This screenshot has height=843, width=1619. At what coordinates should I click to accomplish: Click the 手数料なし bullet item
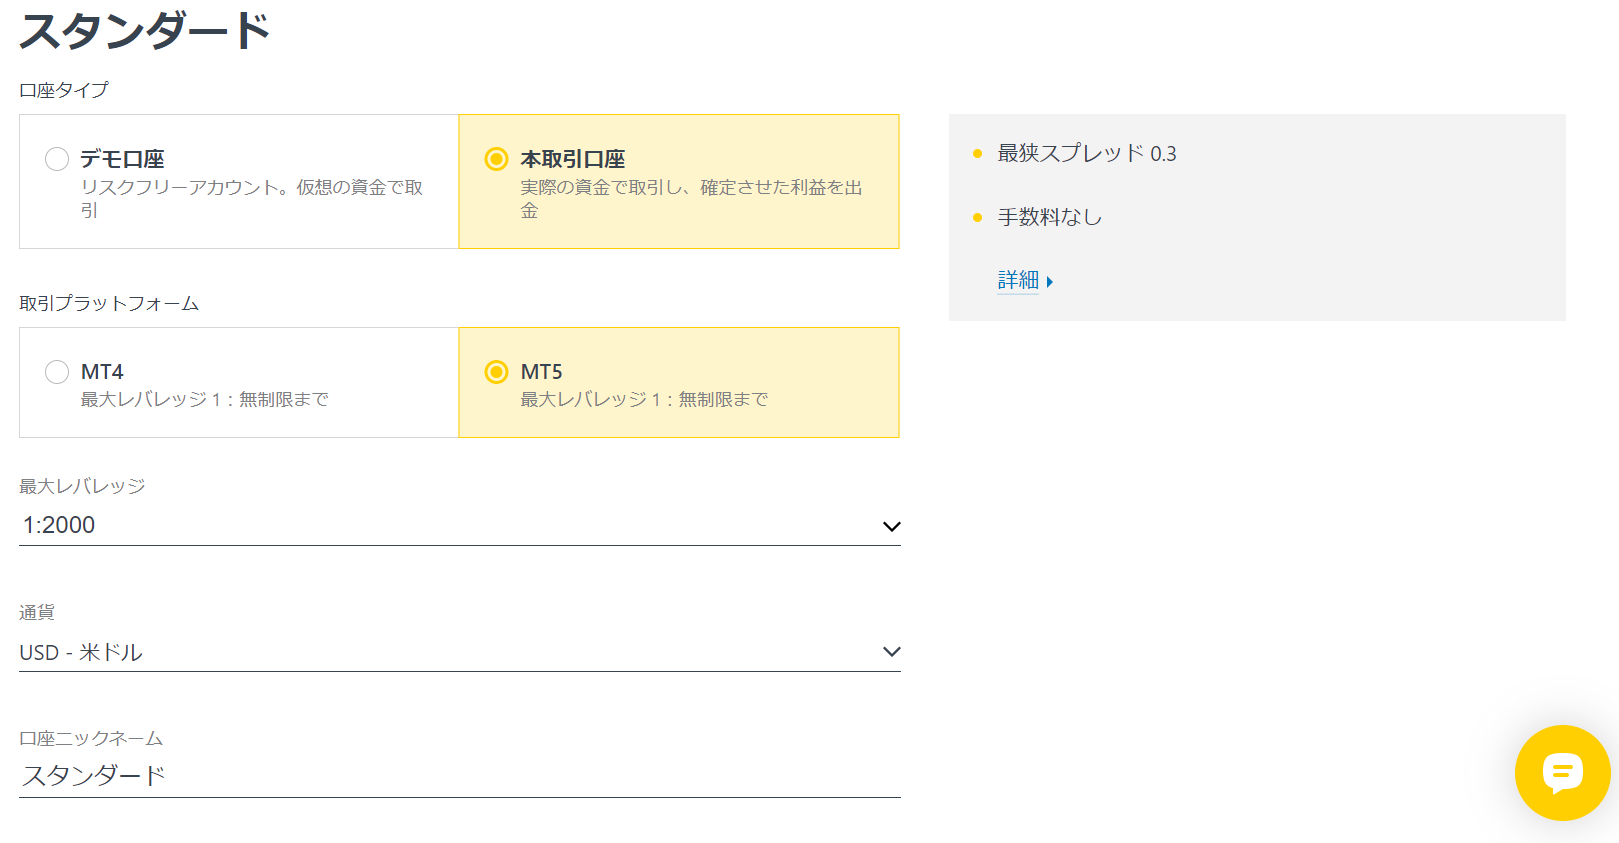coord(1049,217)
